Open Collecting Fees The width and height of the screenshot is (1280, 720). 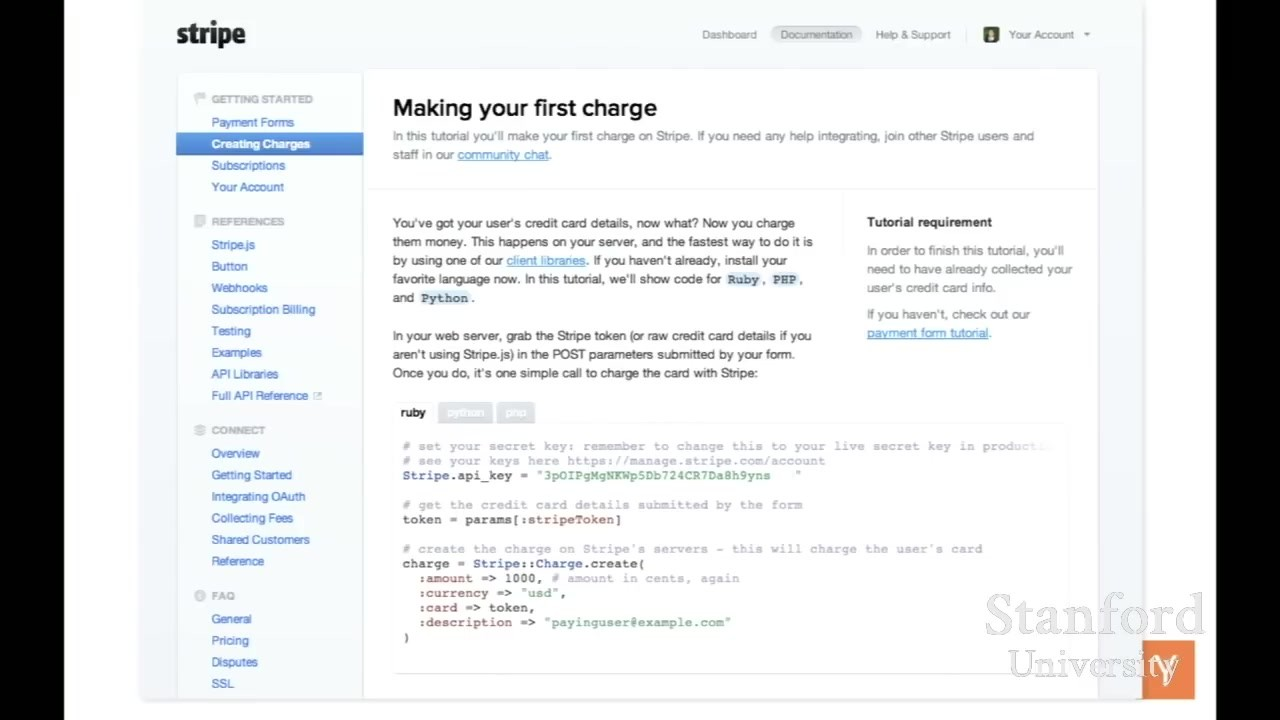[252, 518]
